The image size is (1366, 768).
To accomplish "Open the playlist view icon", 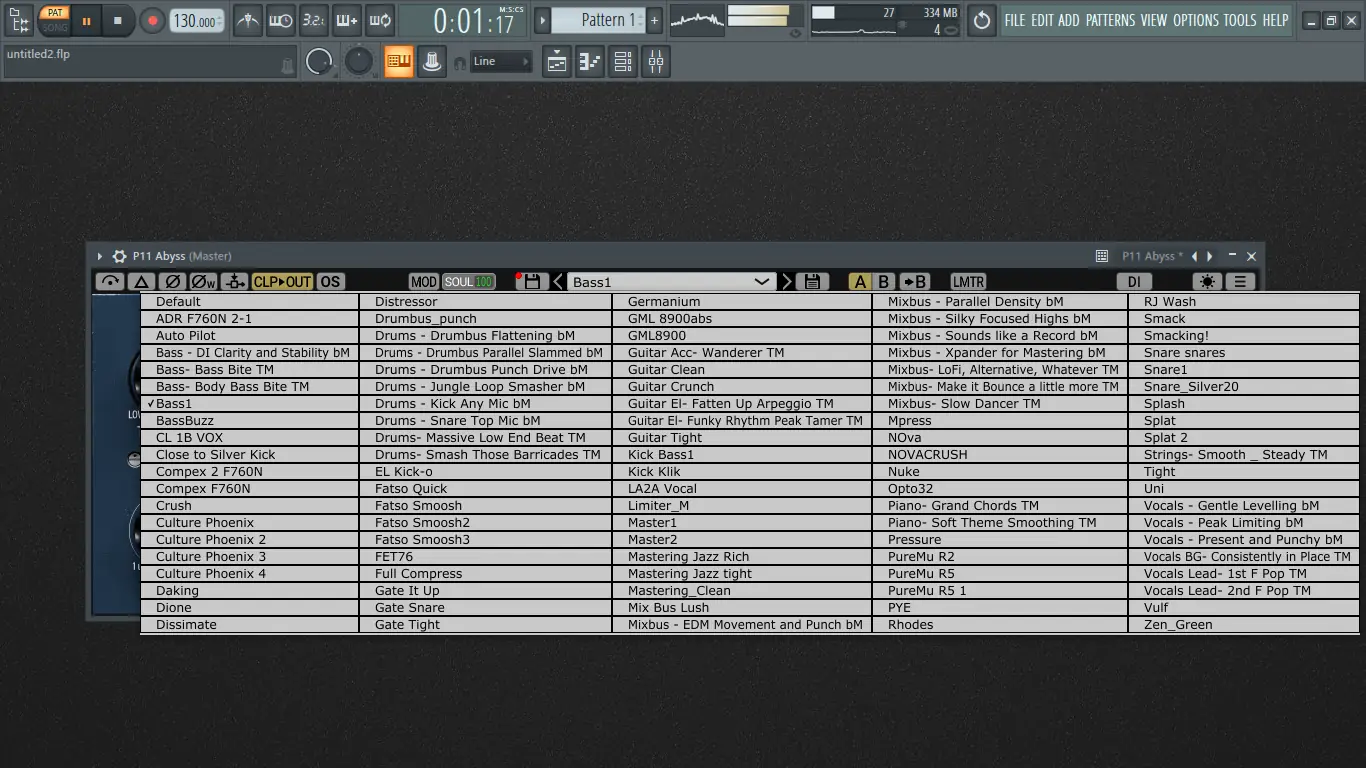I will [x=557, y=62].
